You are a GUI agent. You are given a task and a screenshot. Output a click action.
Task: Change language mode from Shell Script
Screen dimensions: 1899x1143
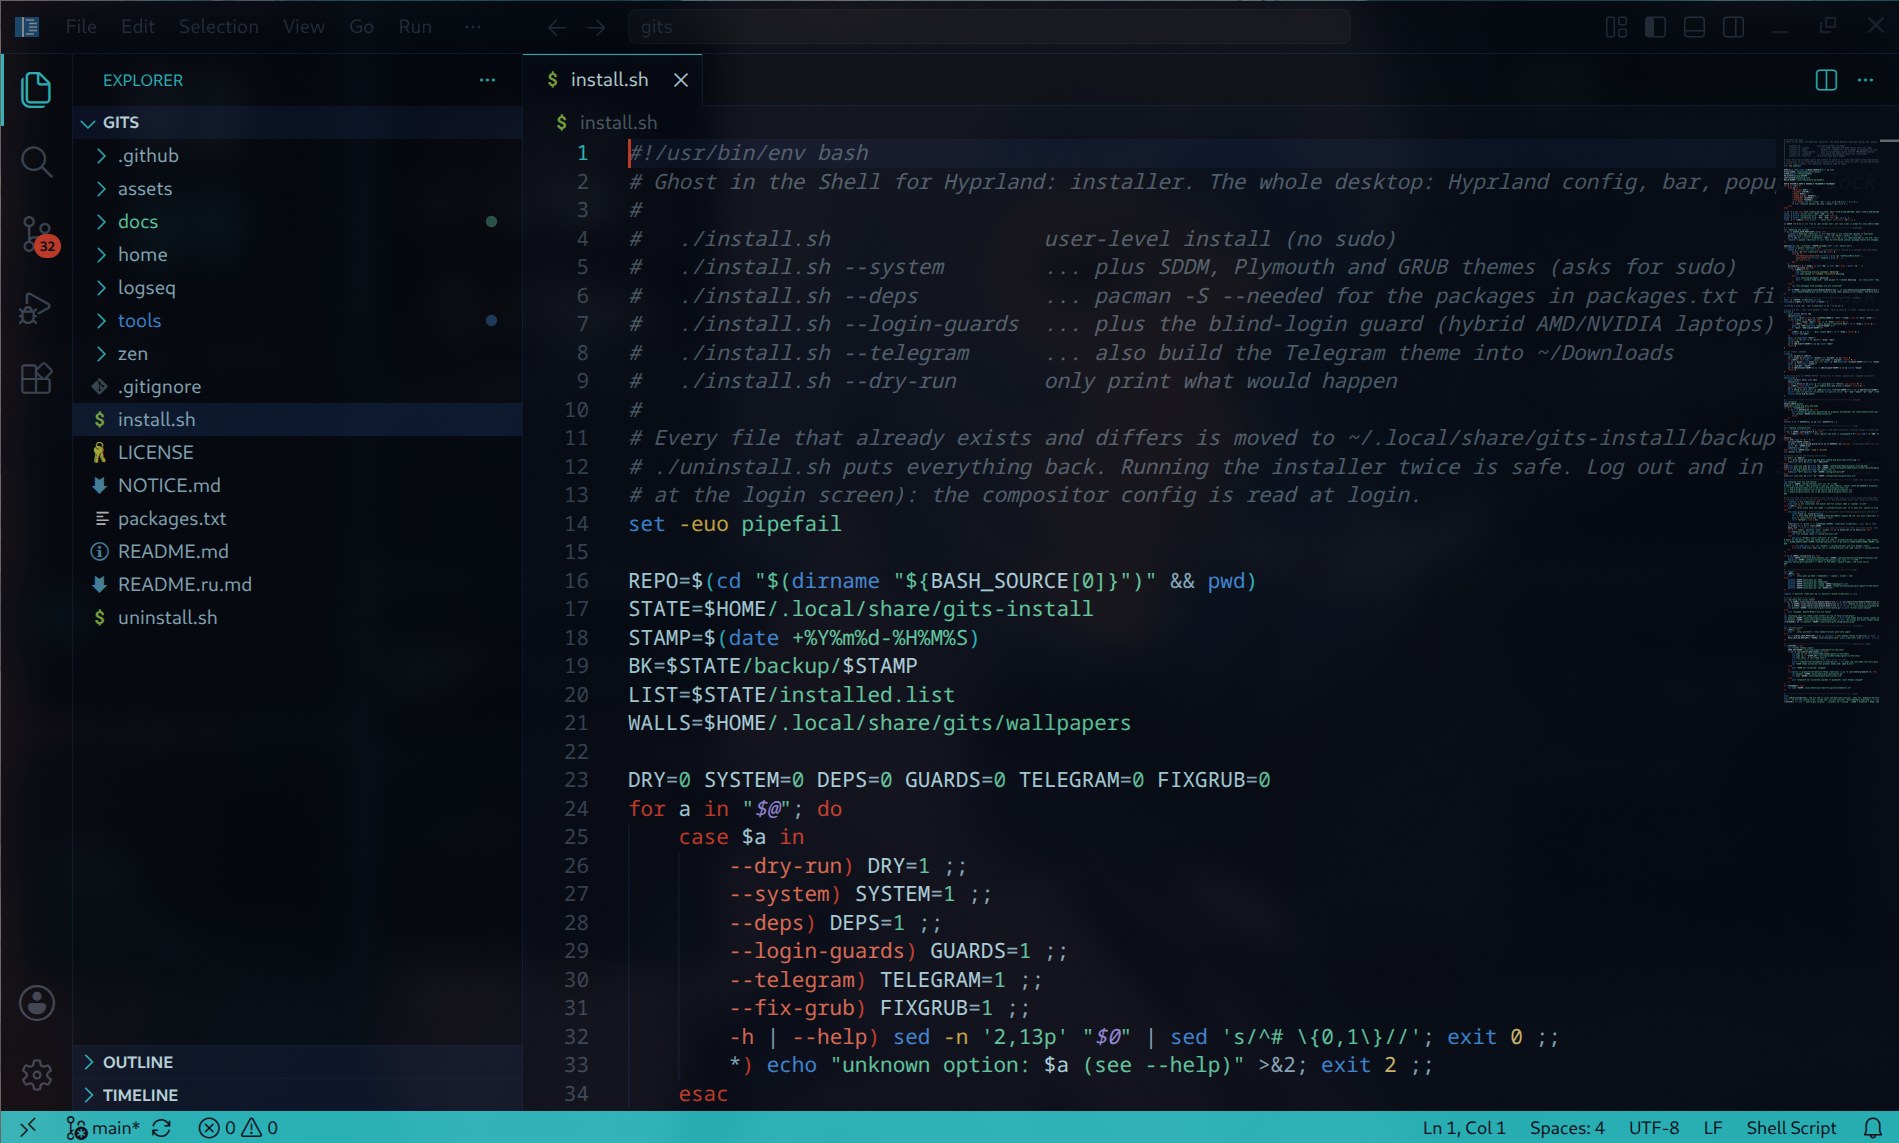coord(1791,1128)
